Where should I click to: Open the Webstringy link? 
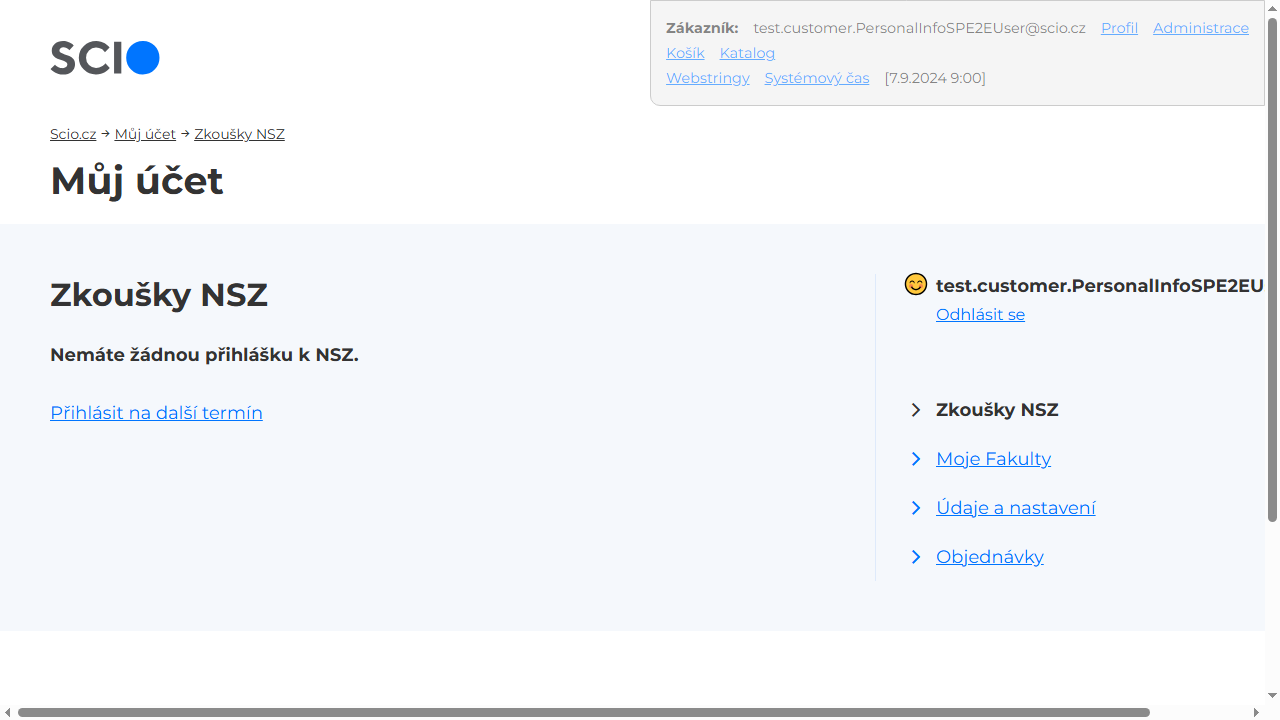(x=708, y=78)
